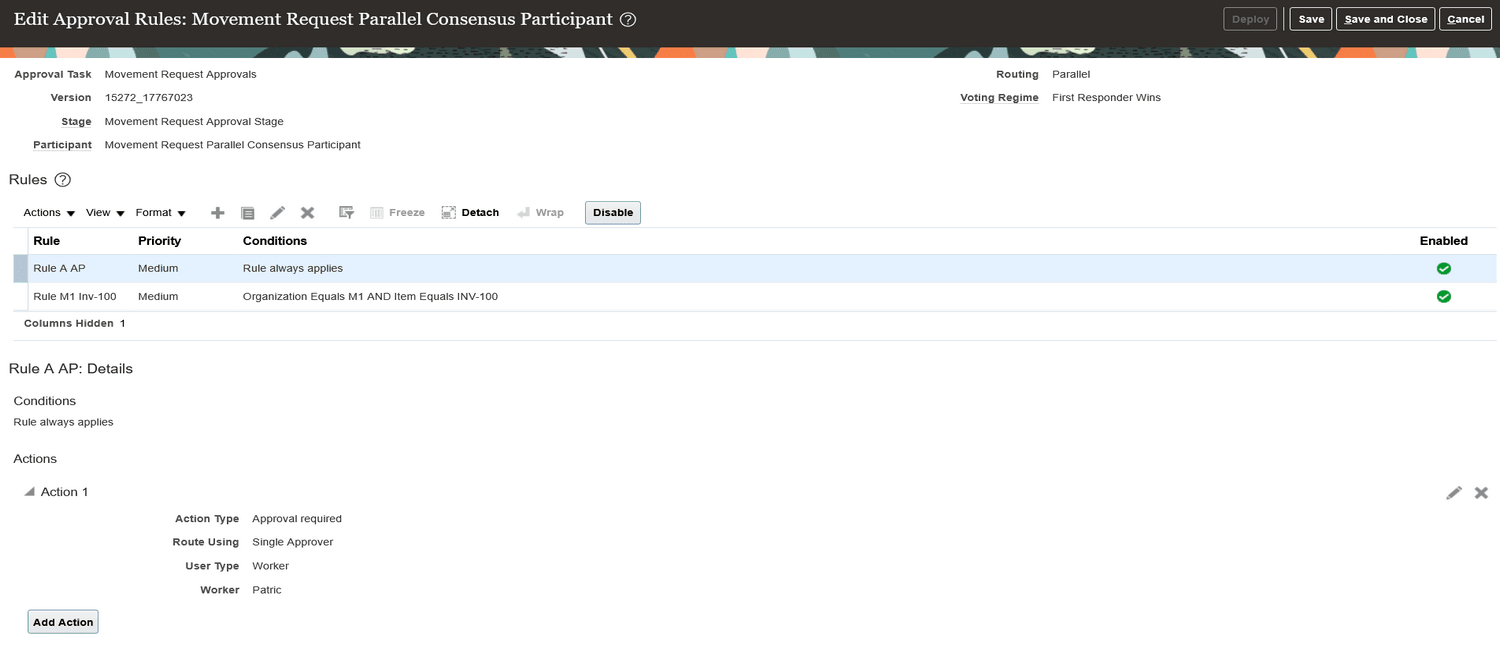Image resolution: width=1500 pixels, height=650 pixels.
Task: Select the Rule M1 Inv-100 row
Action: (x=755, y=297)
